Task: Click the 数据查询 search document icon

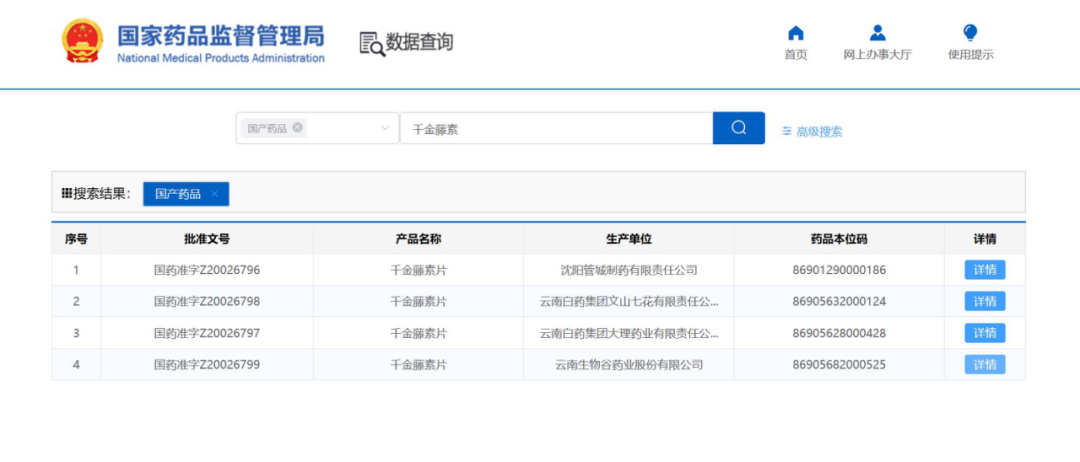Action: tap(372, 43)
